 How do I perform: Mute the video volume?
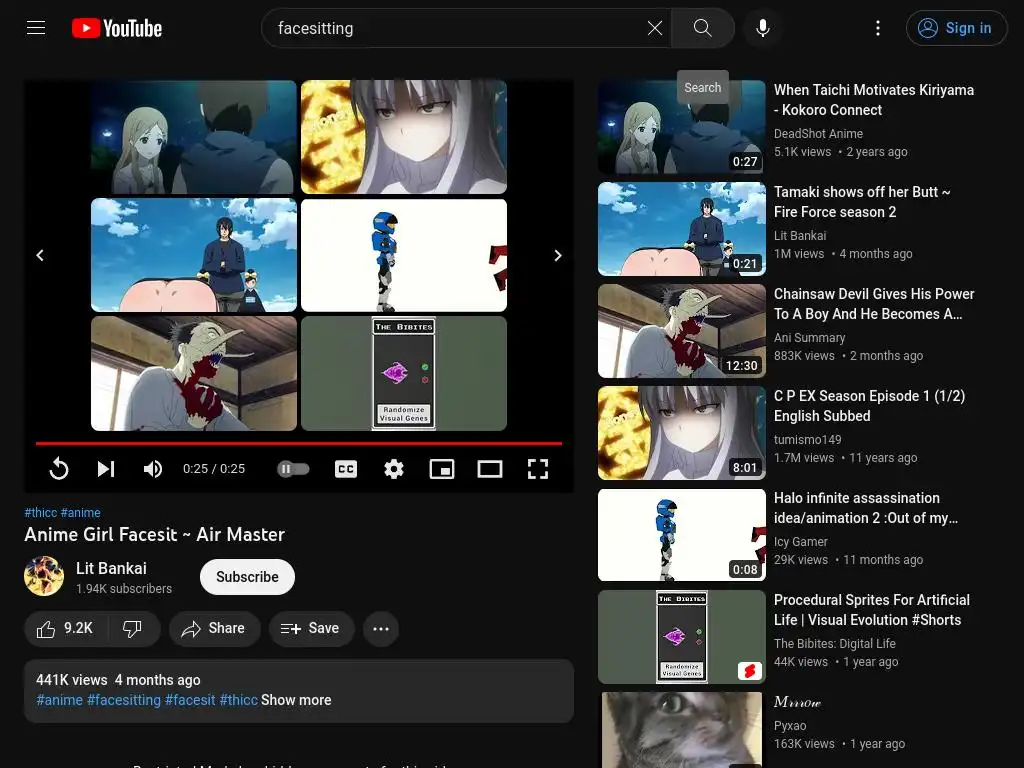(x=153, y=469)
